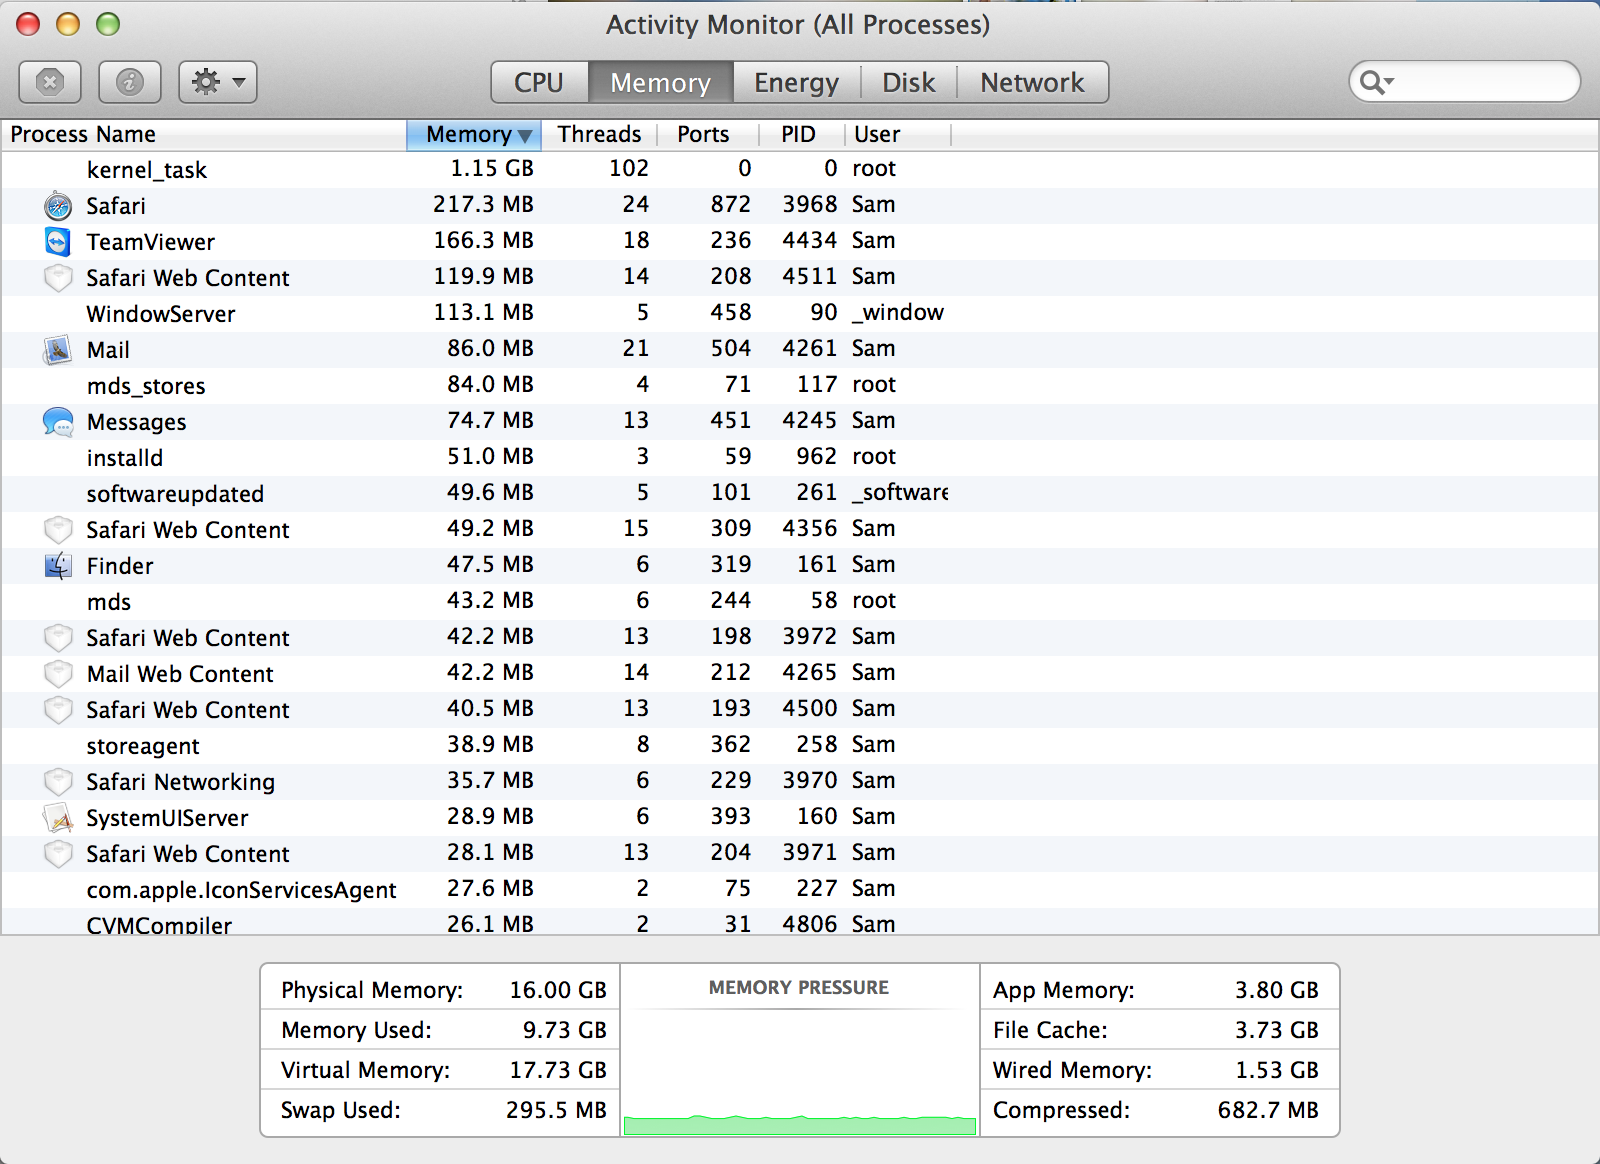
Task: Select the storeagent process
Action: pyautogui.click(x=800, y=746)
